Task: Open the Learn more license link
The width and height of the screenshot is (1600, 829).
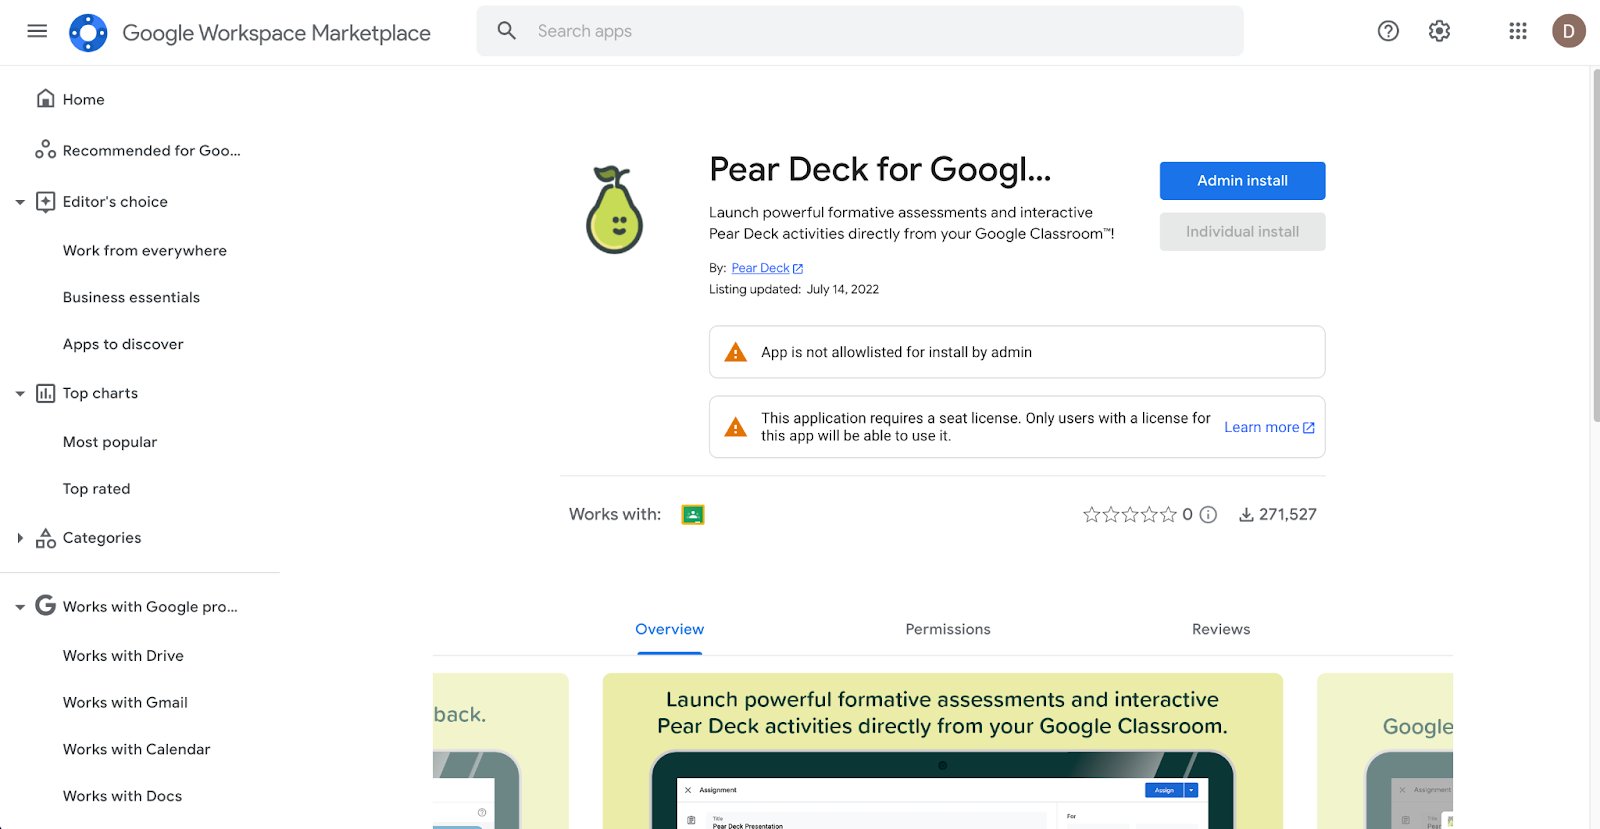Action: (1269, 427)
